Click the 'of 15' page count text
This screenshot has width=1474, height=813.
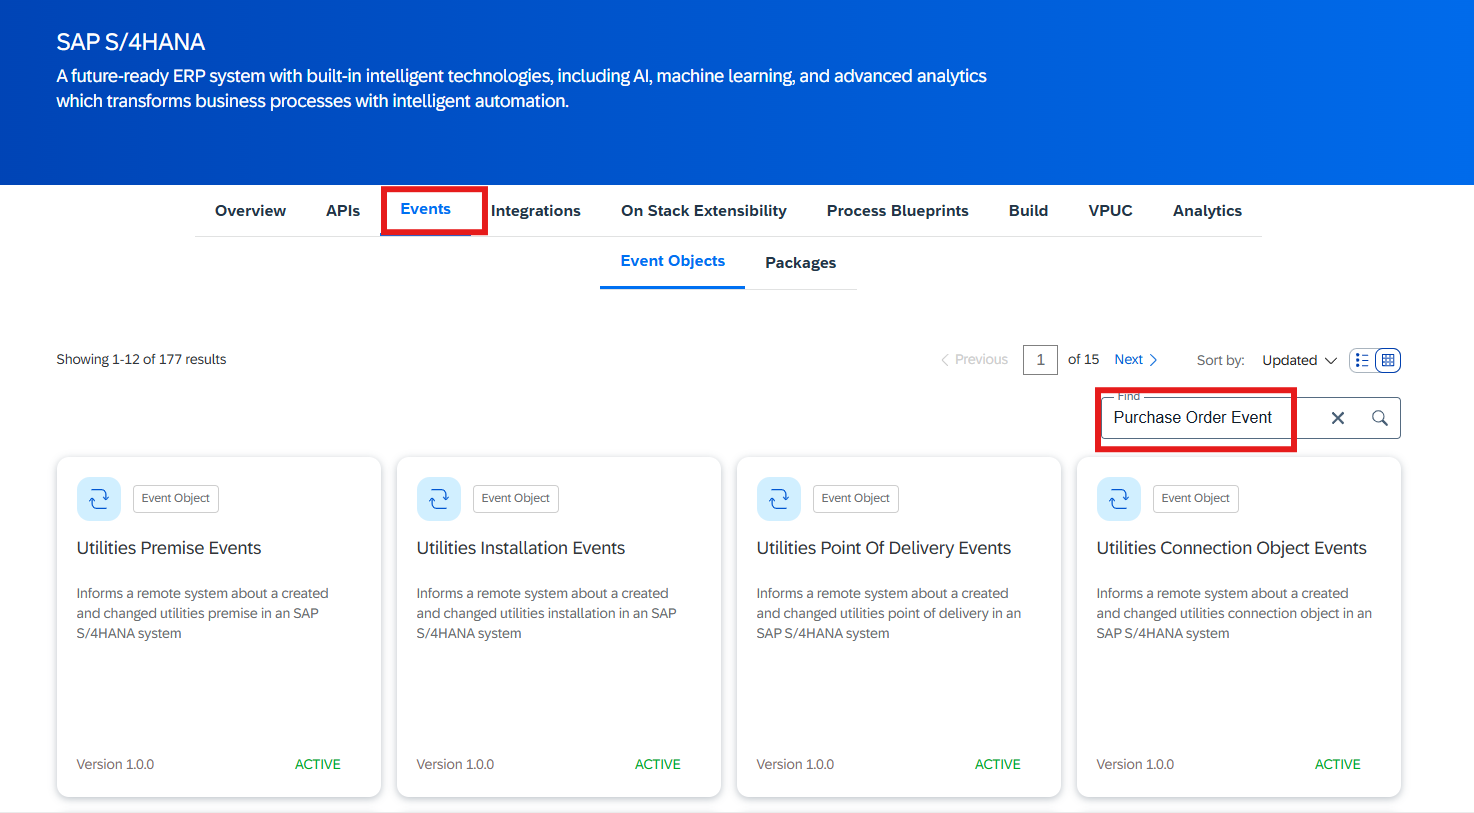point(1083,359)
